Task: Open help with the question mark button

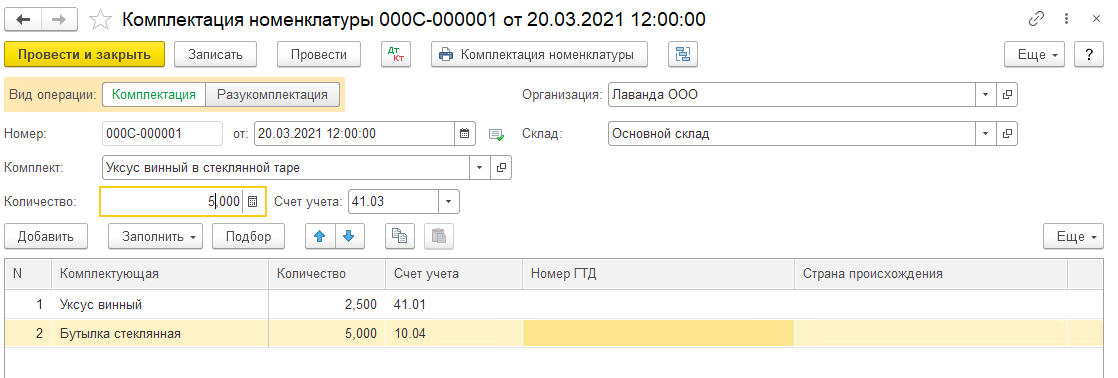Action: coord(1089,54)
